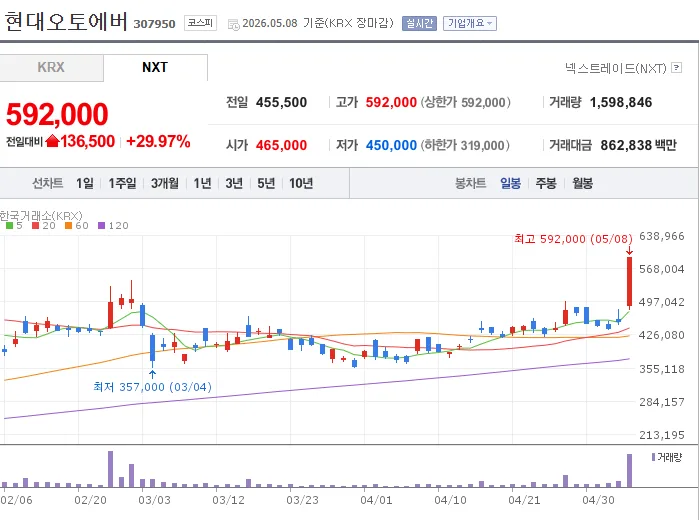The width and height of the screenshot is (699, 520).
Task: Click the Nextrade help question icon
Action: point(677,68)
